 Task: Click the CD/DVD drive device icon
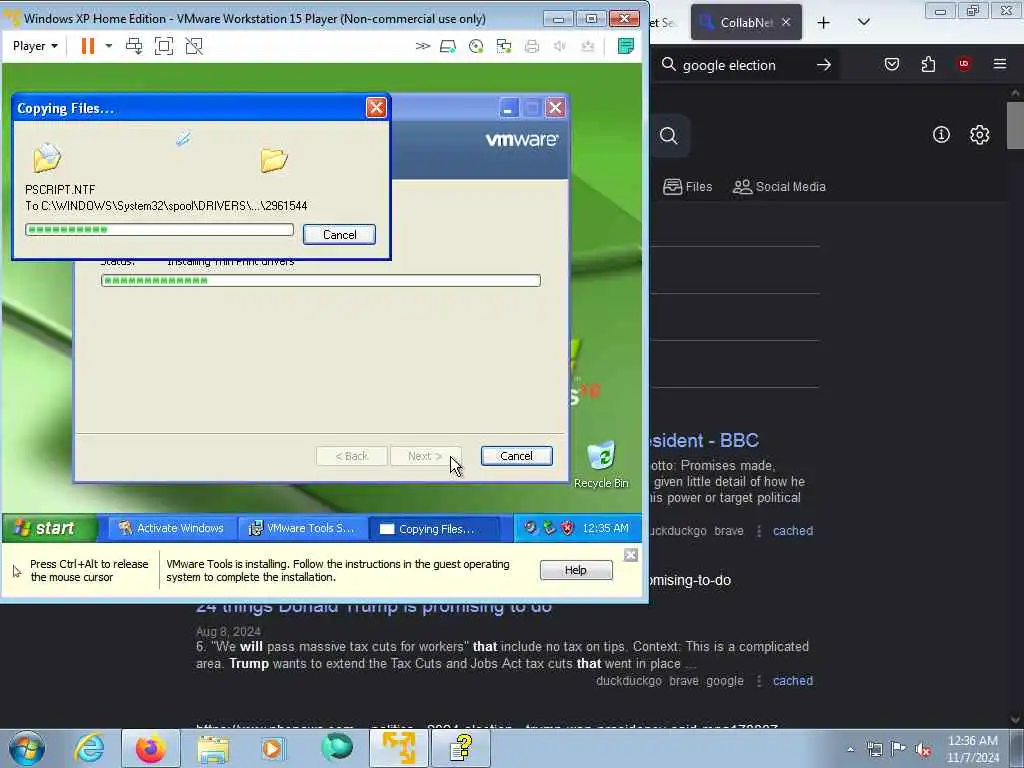[x=476, y=46]
